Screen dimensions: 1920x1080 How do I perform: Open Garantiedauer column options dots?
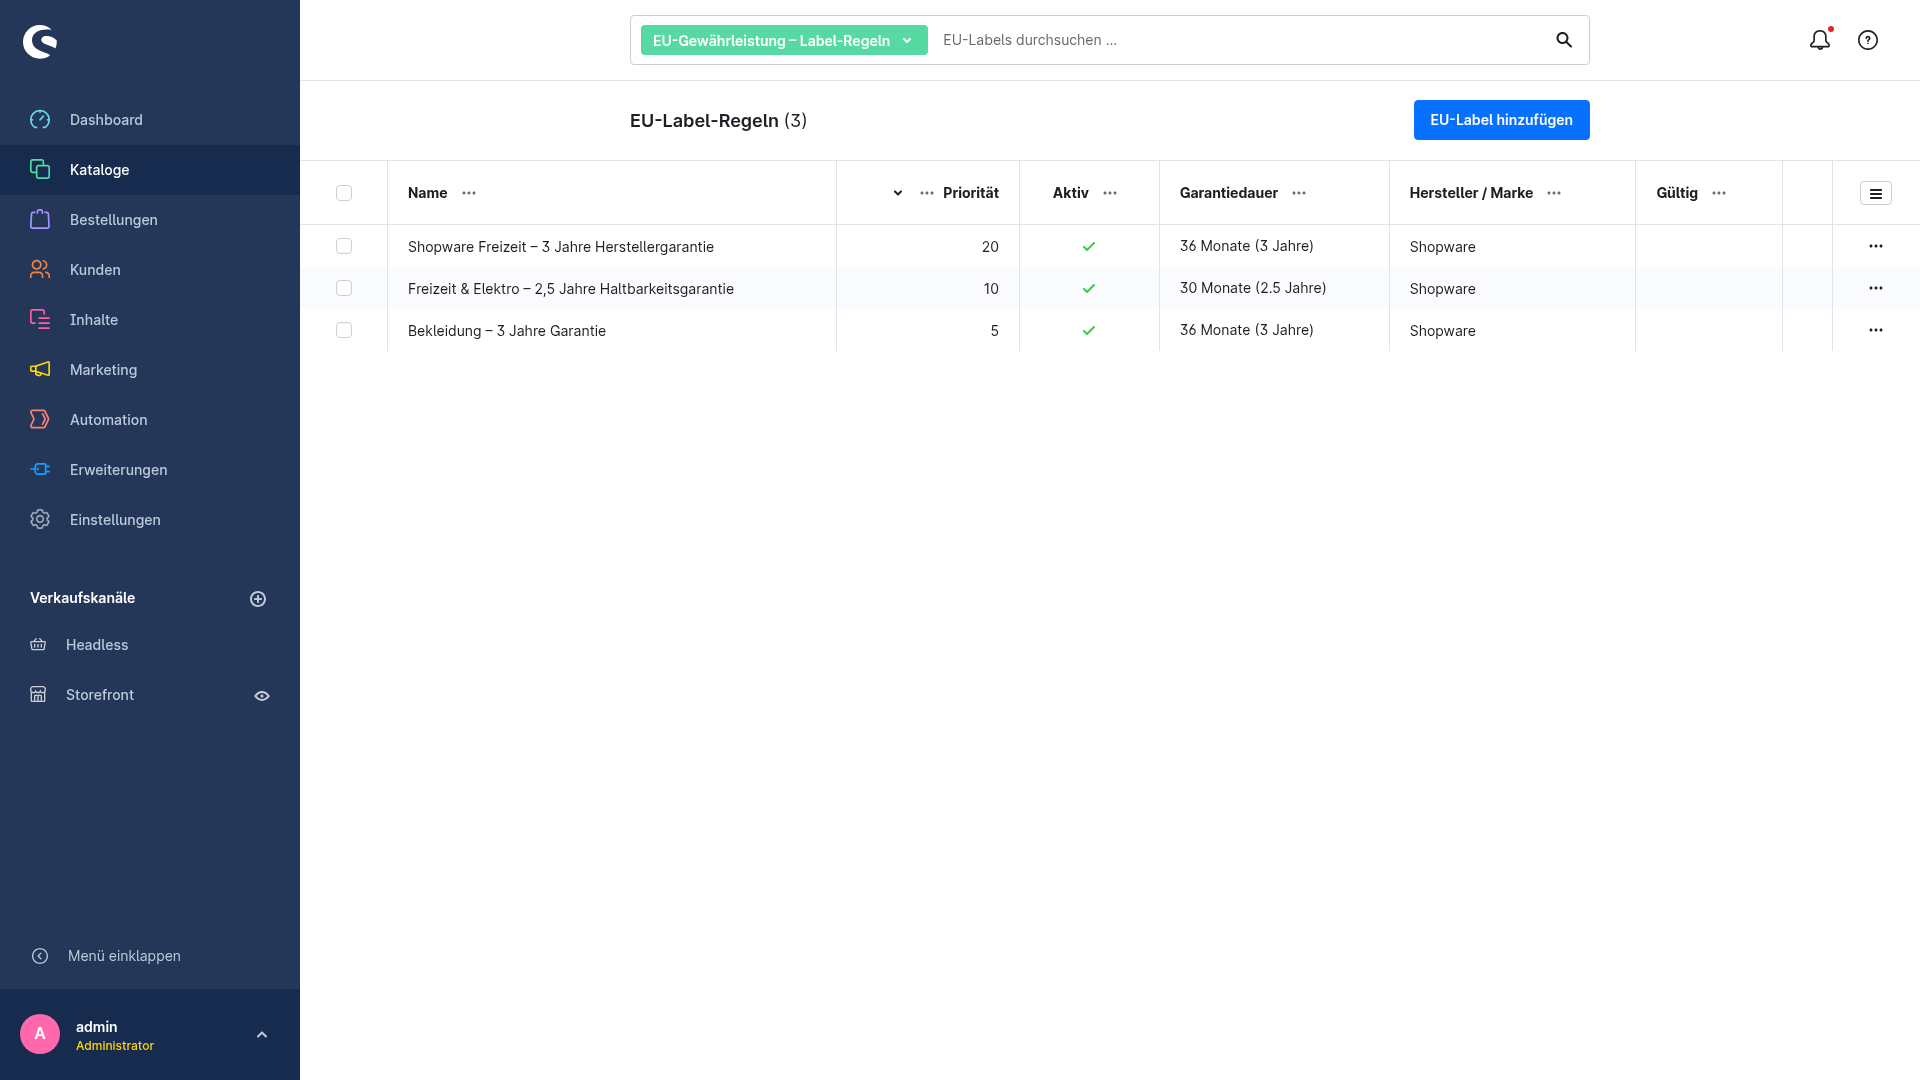point(1299,193)
